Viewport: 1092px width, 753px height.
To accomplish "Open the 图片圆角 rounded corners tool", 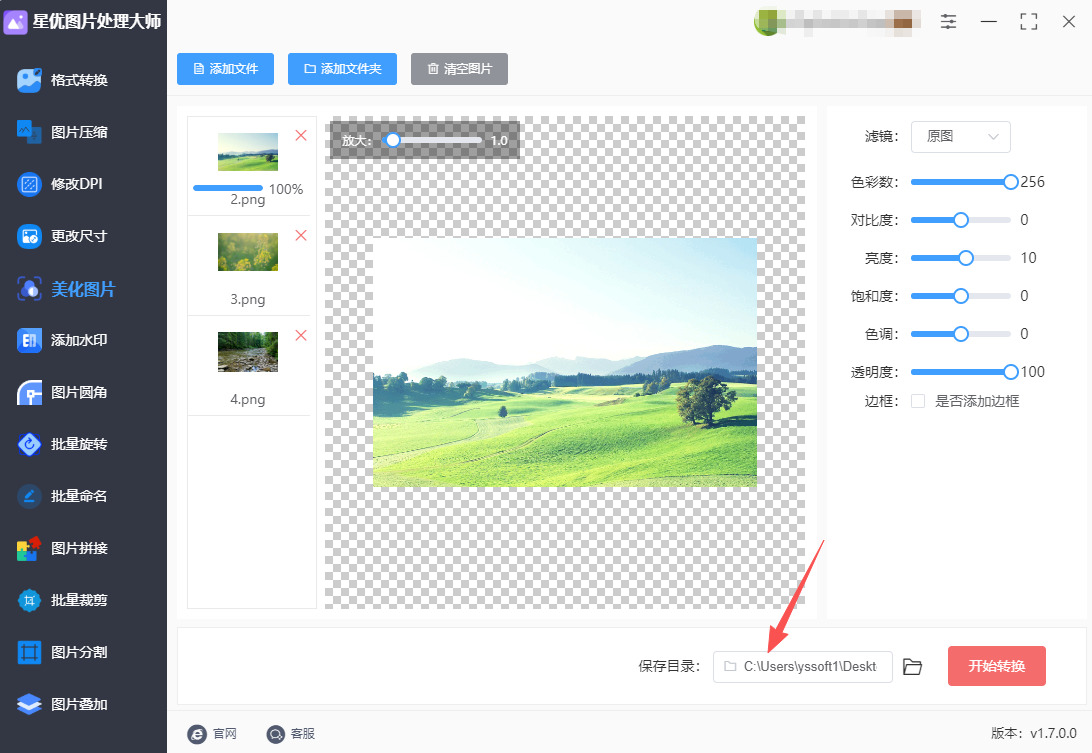I will [x=63, y=392].
